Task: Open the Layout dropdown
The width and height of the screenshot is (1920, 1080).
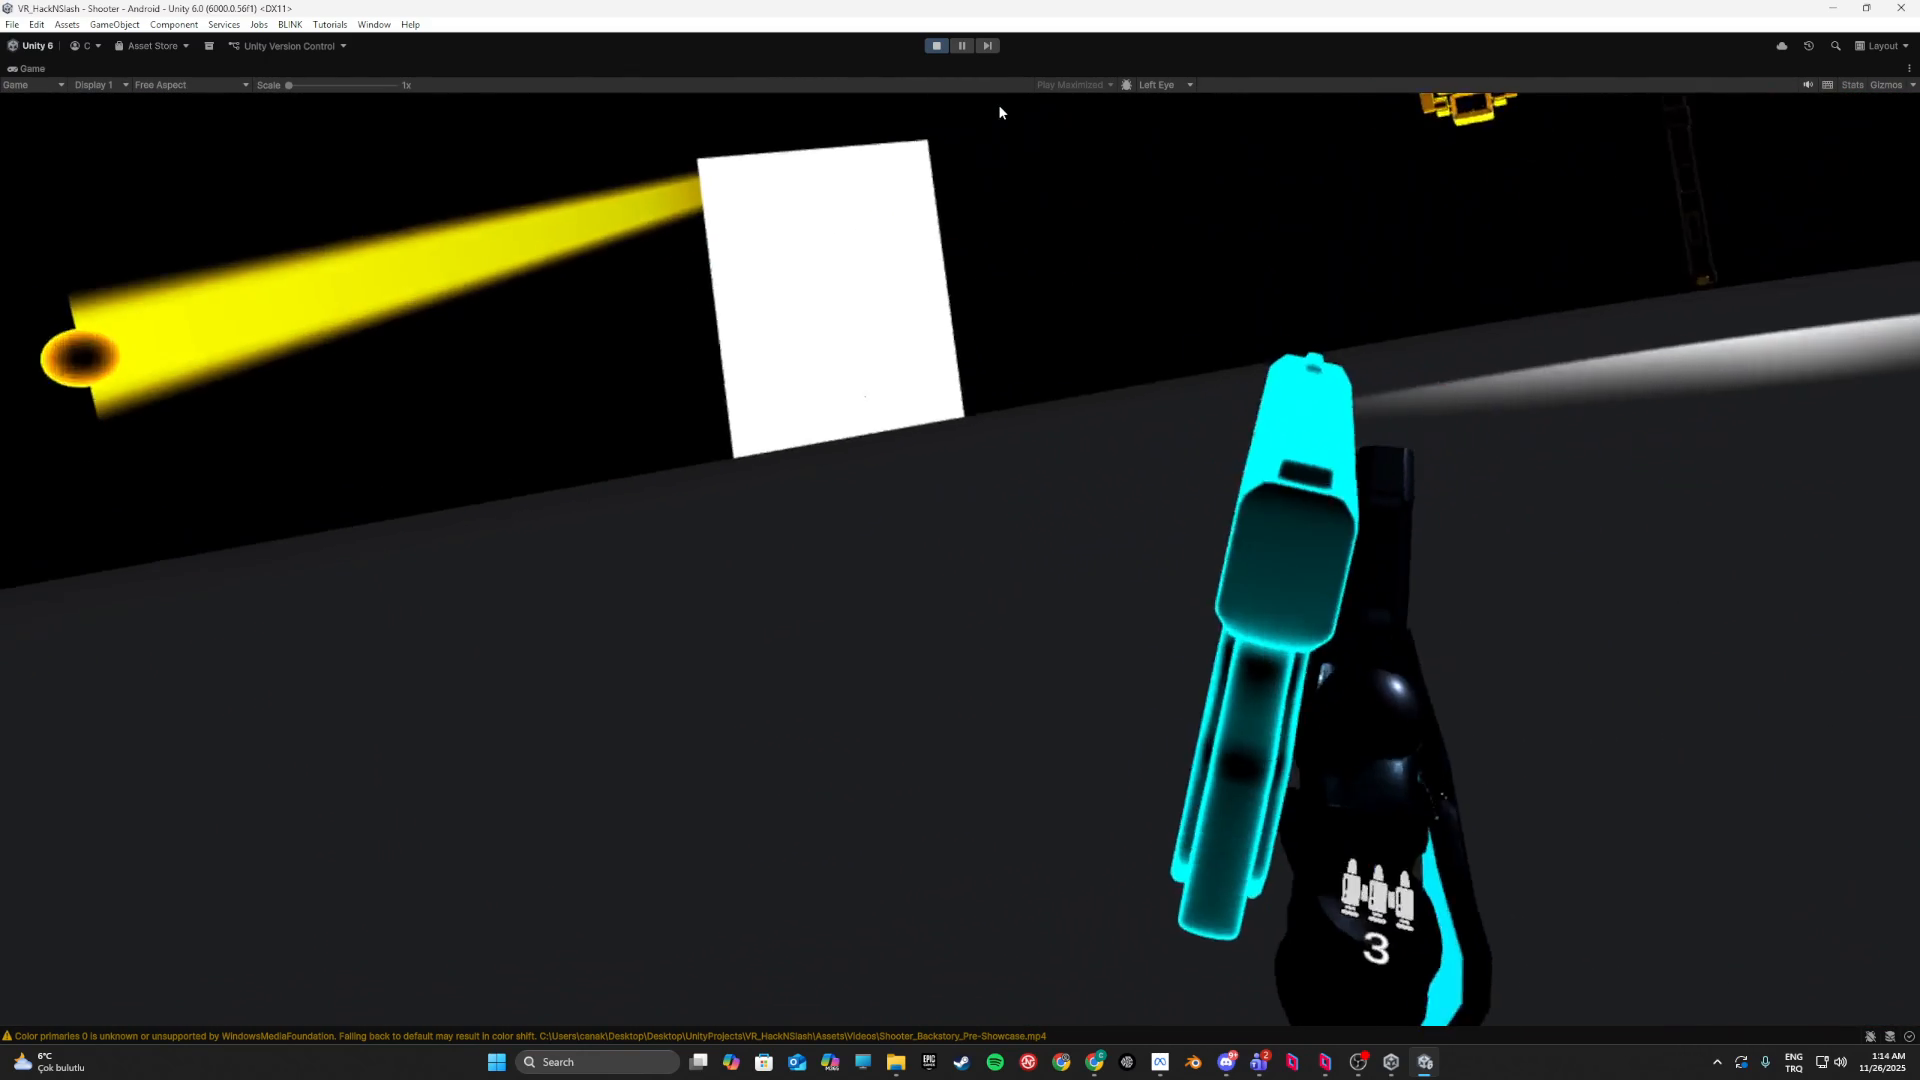Action: click(x=1882, y=46)
